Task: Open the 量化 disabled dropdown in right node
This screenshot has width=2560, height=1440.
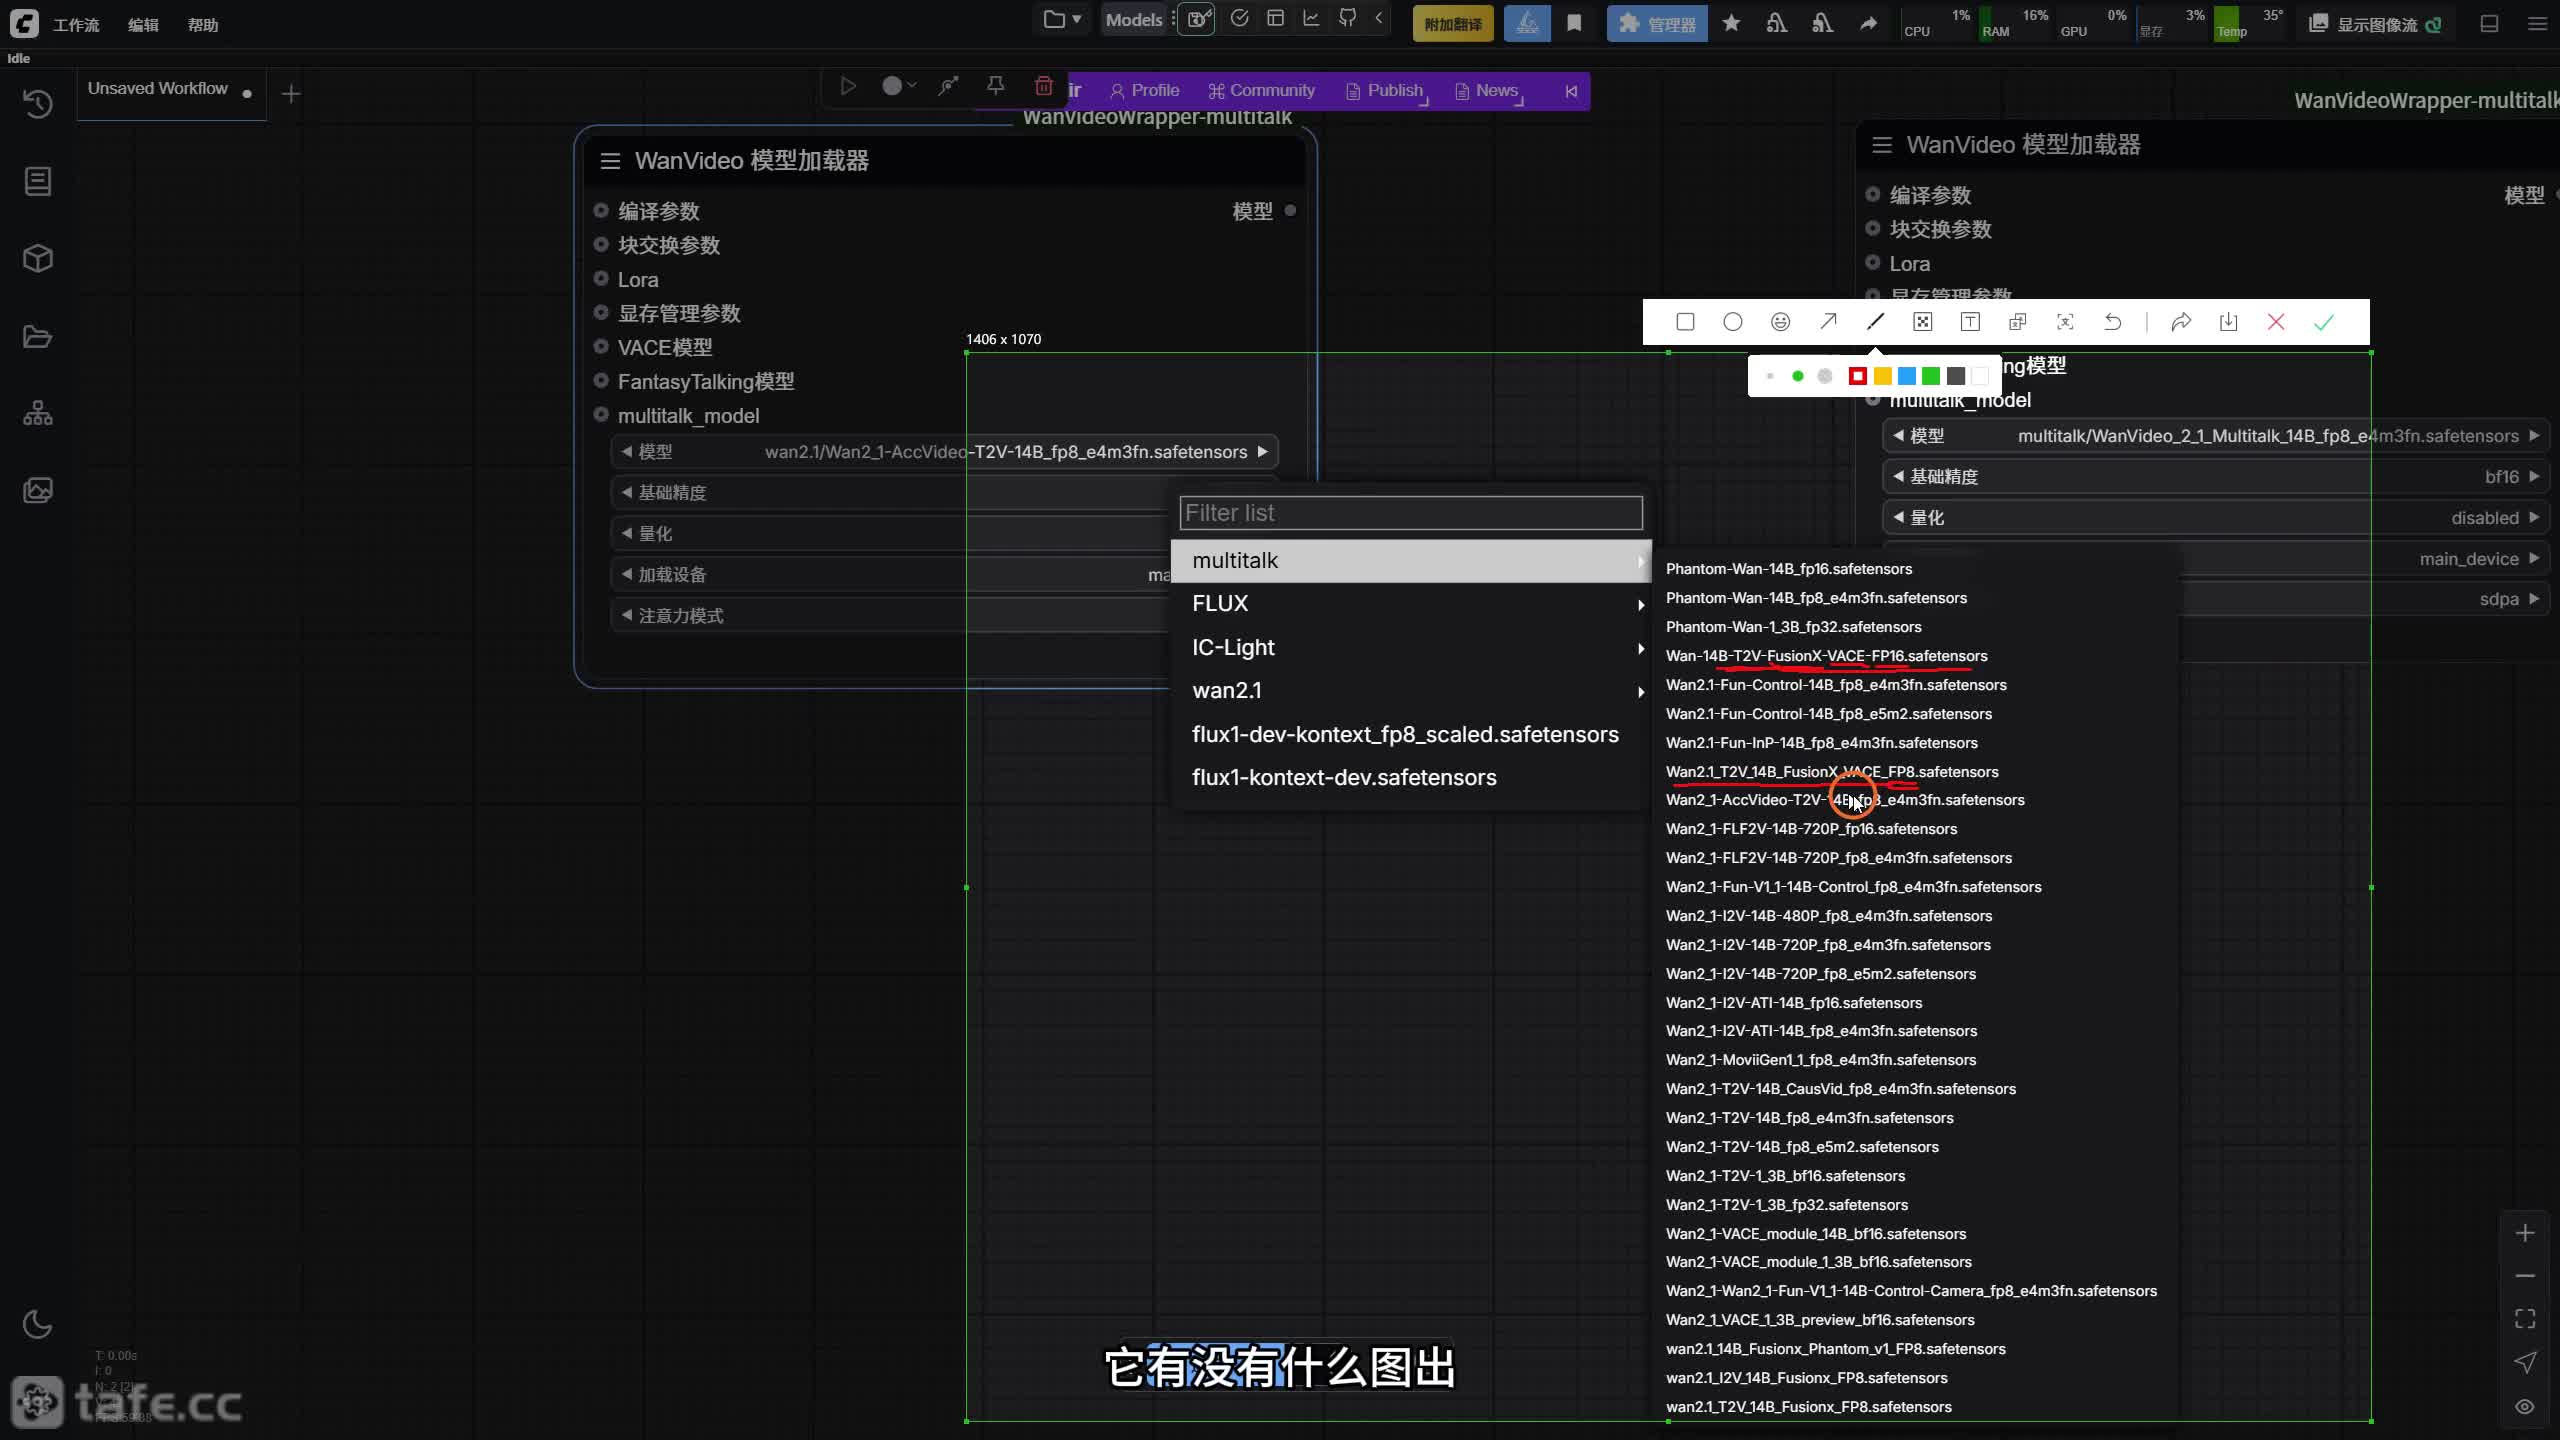Action: (x=2214, y=518)
